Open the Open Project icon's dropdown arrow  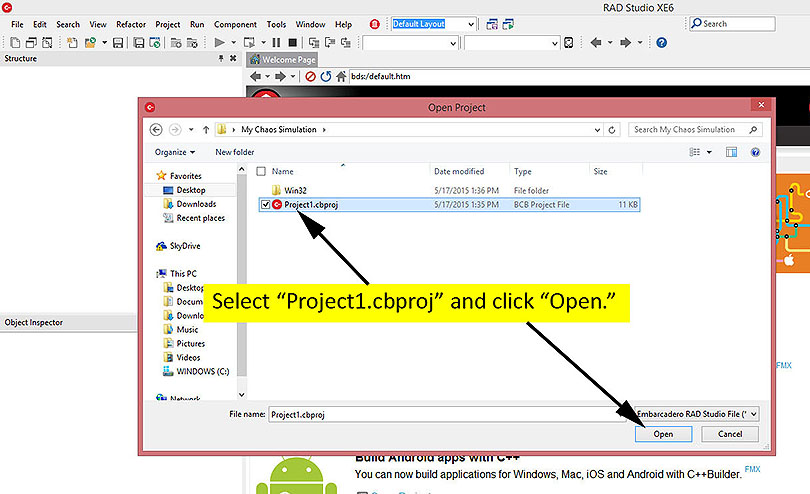coord(104,43)
